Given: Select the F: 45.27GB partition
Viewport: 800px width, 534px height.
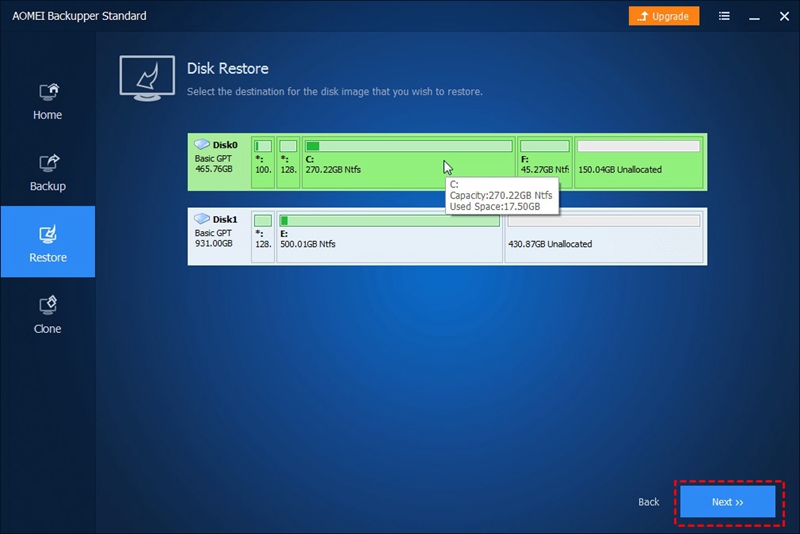Looking at the screenshot, I should click(544, 162).
